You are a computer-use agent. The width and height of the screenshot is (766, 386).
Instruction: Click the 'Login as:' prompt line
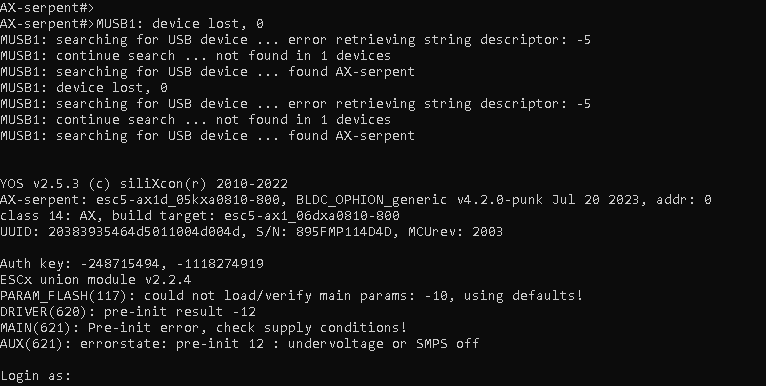coord(36,376)
